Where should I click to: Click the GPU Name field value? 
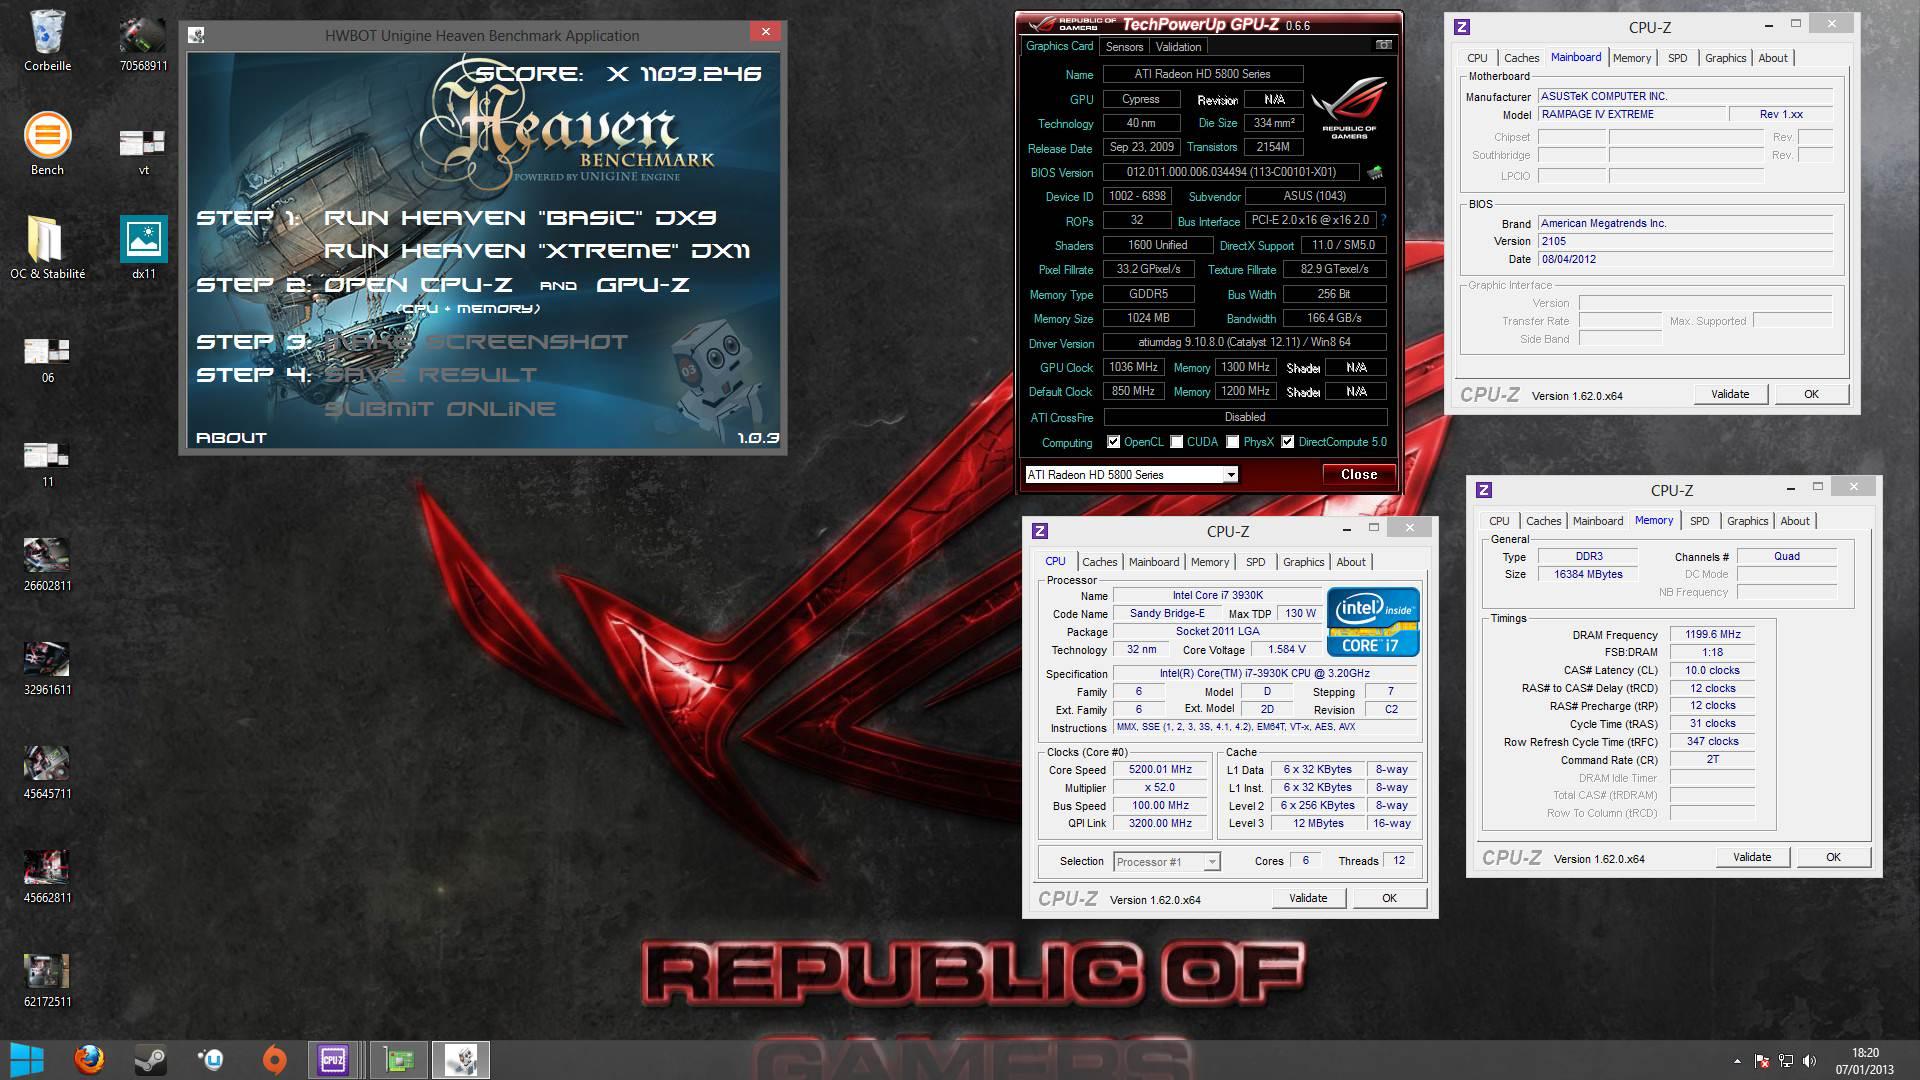coord(1203,74)
